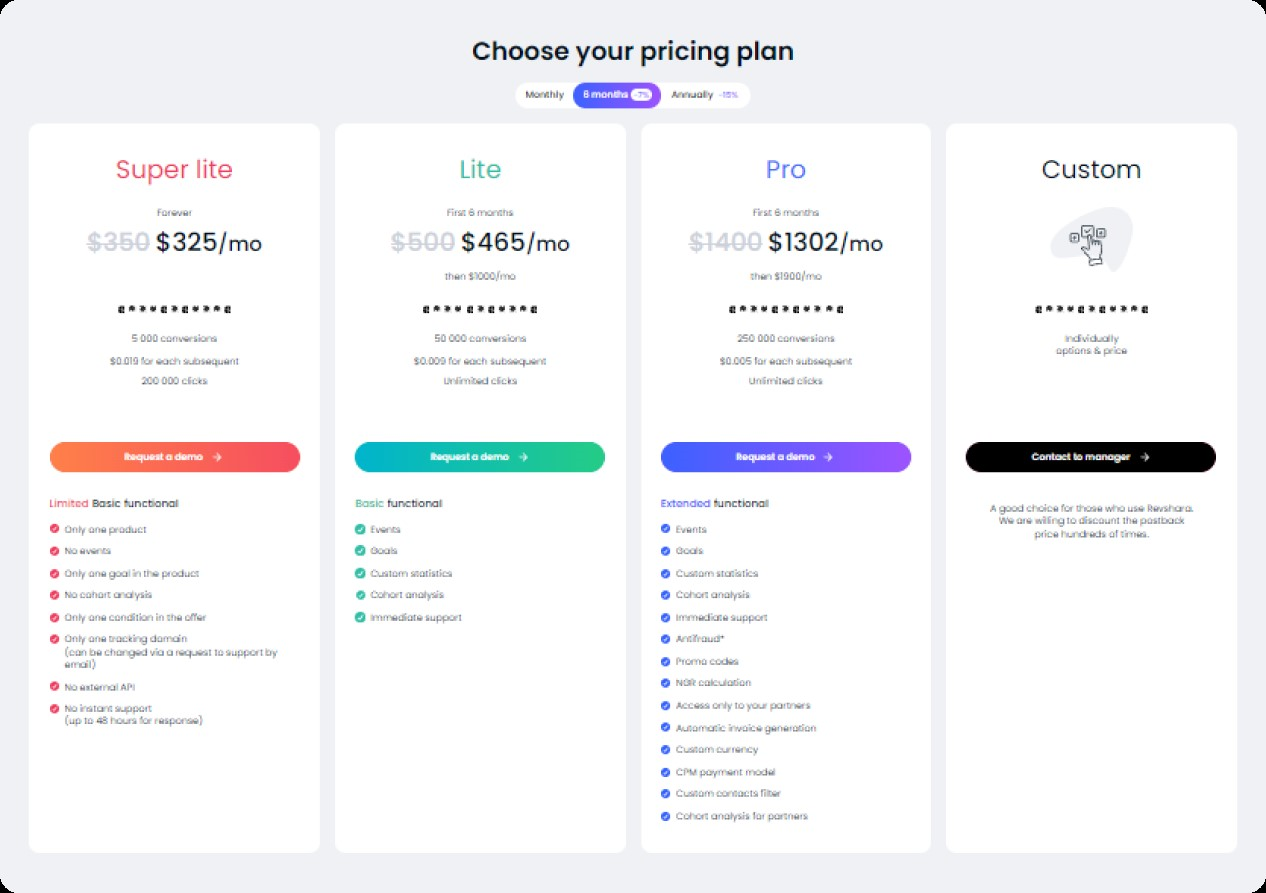The width and height of the screenshot is (1266, 893).
Task: Click the $1302/mo Pro price
Action: tap(826, 242)
